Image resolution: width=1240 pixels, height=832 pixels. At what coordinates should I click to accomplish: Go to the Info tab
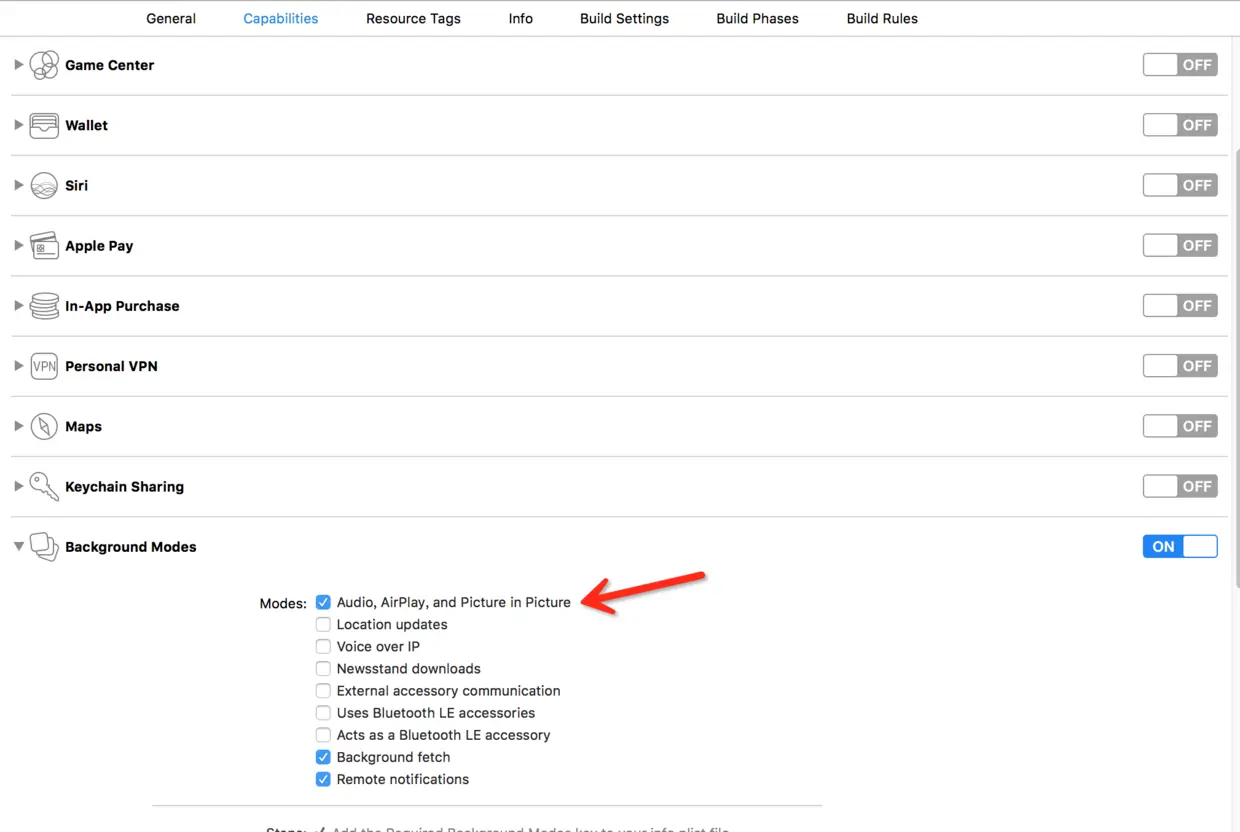pos(521,18)
